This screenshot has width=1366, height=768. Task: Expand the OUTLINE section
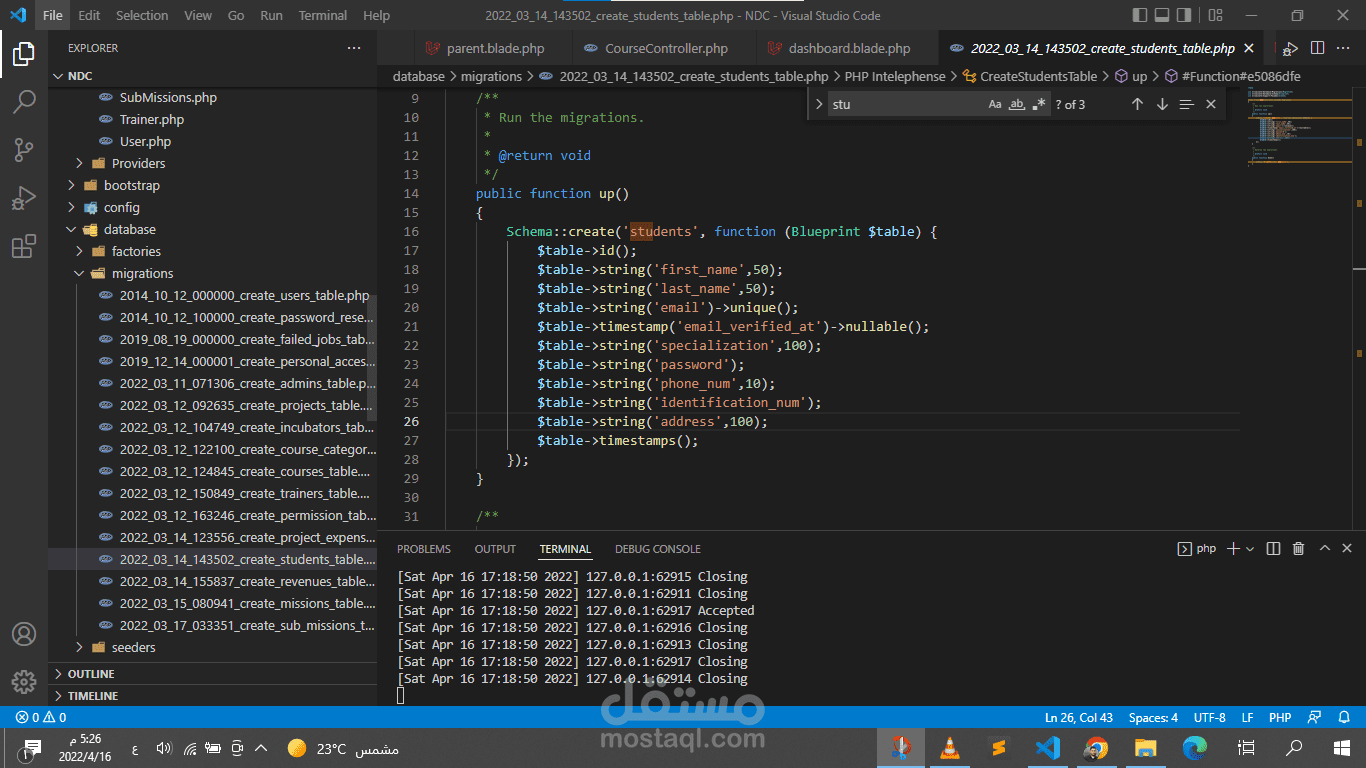[x=91, y=674]
